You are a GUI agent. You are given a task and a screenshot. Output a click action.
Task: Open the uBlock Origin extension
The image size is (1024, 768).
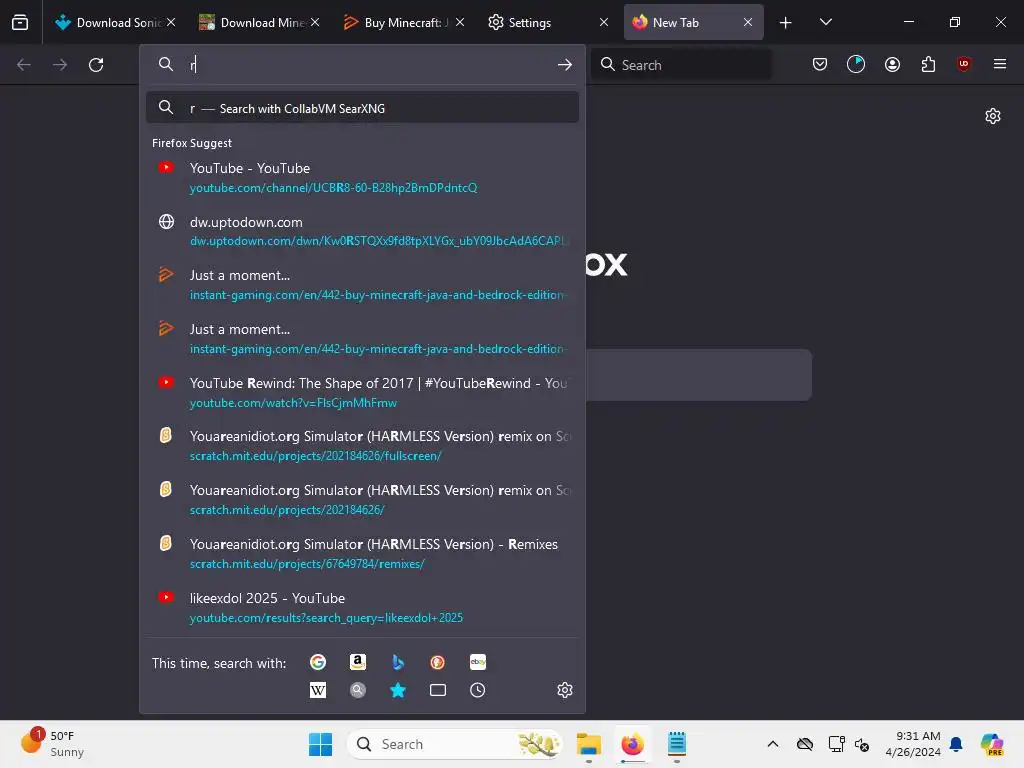(x=964, y=64)
